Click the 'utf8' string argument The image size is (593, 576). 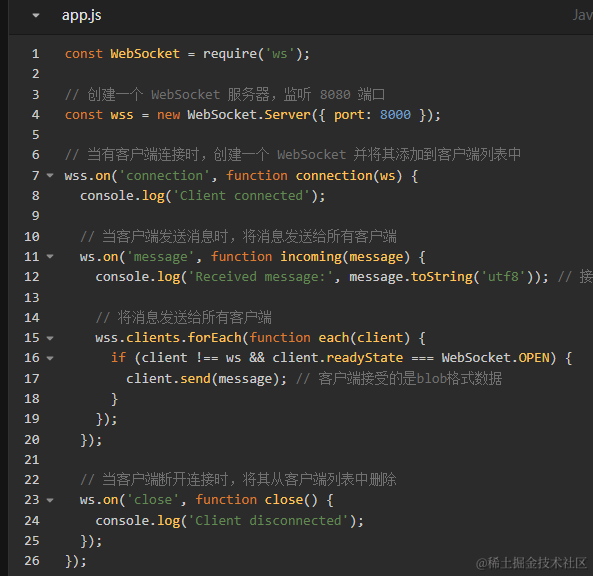tap(503, 277)
